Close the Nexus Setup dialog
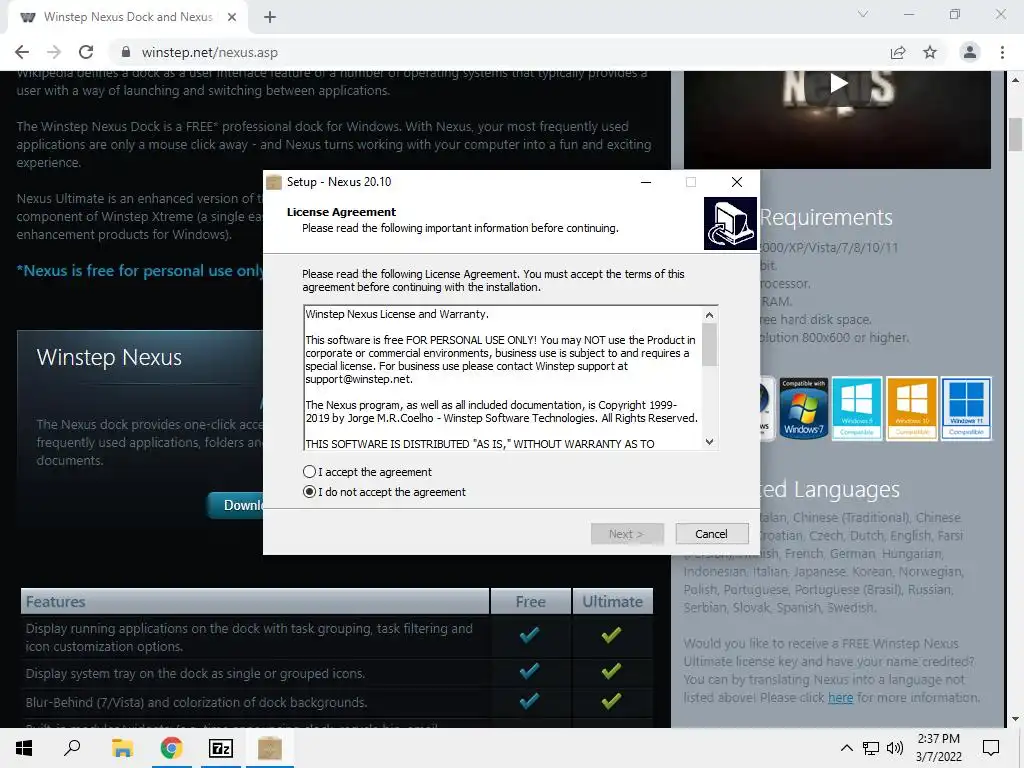This screenshot has width=1024, height=768. pyautogui.click(x=737, y=182)
